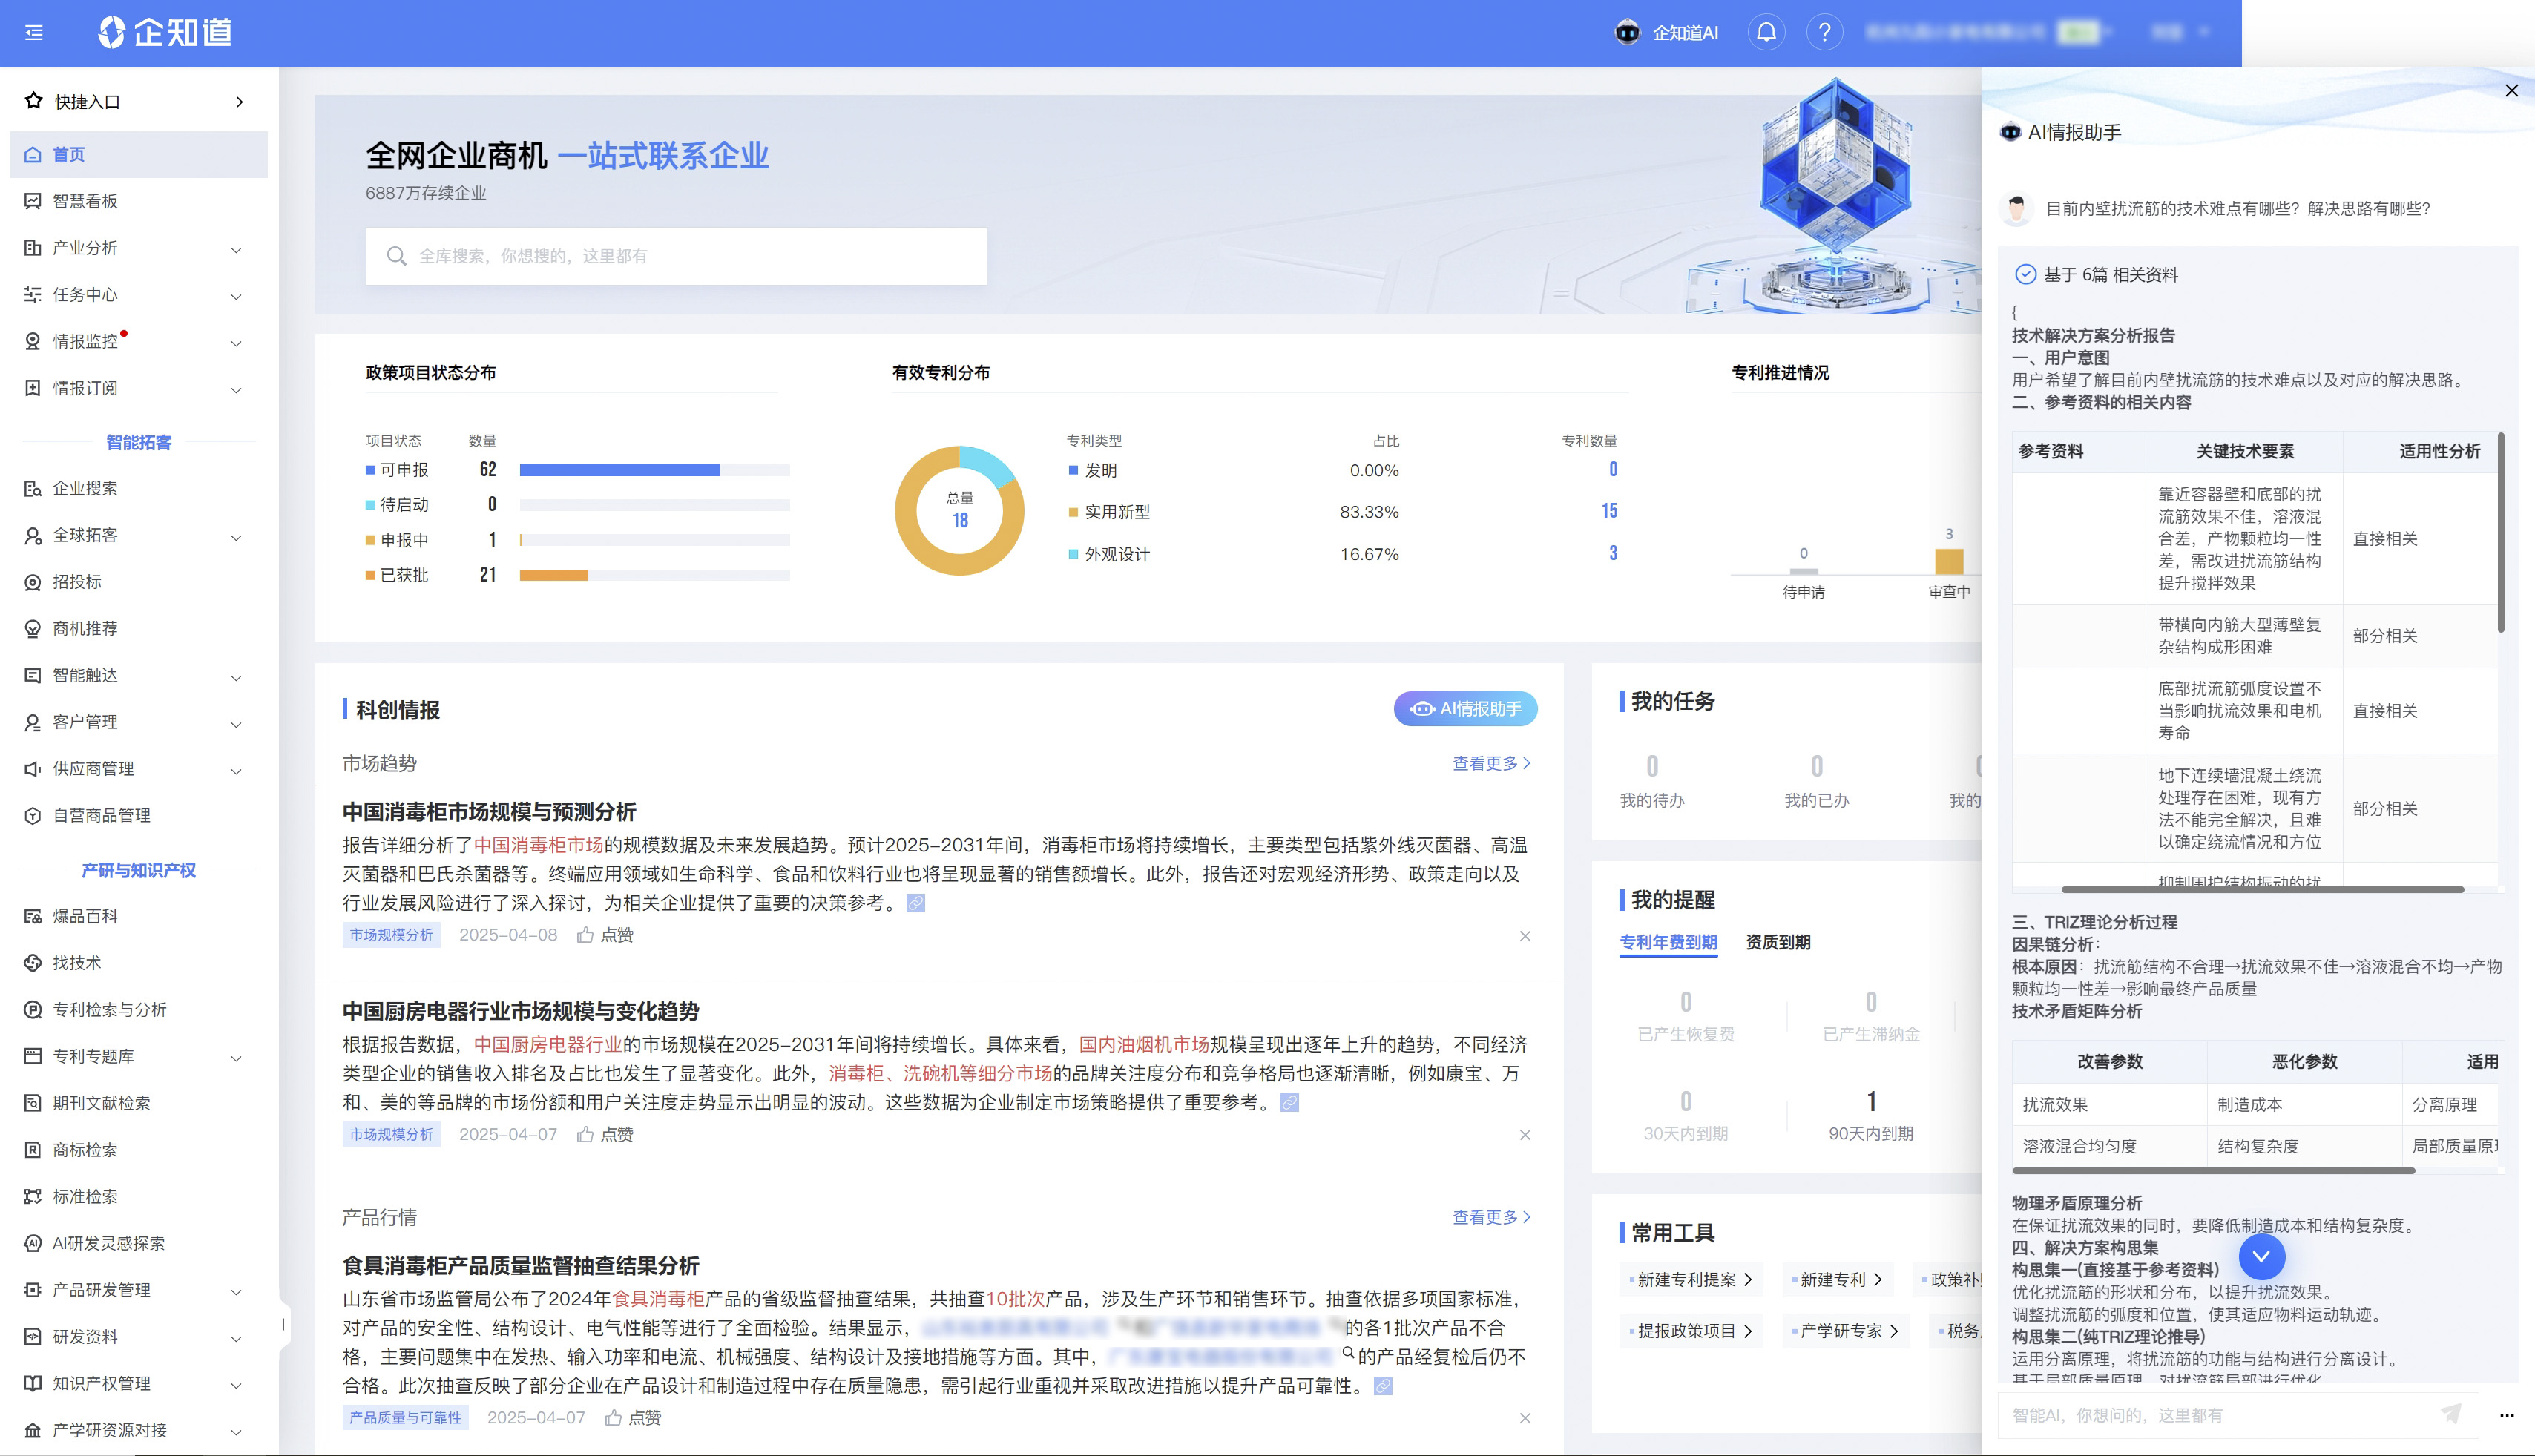This screenshot has height=1456, width=2535.
Task: Open 企知道AI robot icon in header
Action: click(x=1627, y=33)
